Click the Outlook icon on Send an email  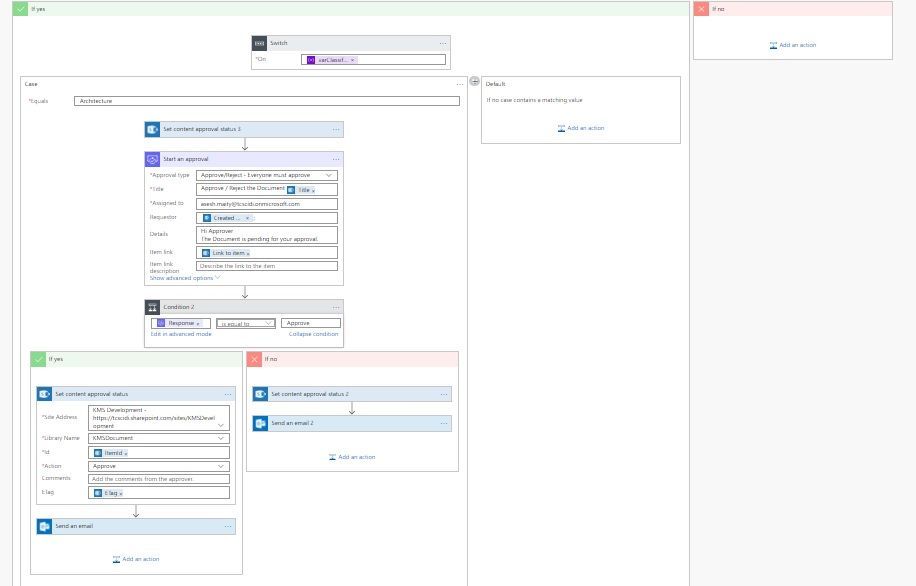click(x=44, y=526)
